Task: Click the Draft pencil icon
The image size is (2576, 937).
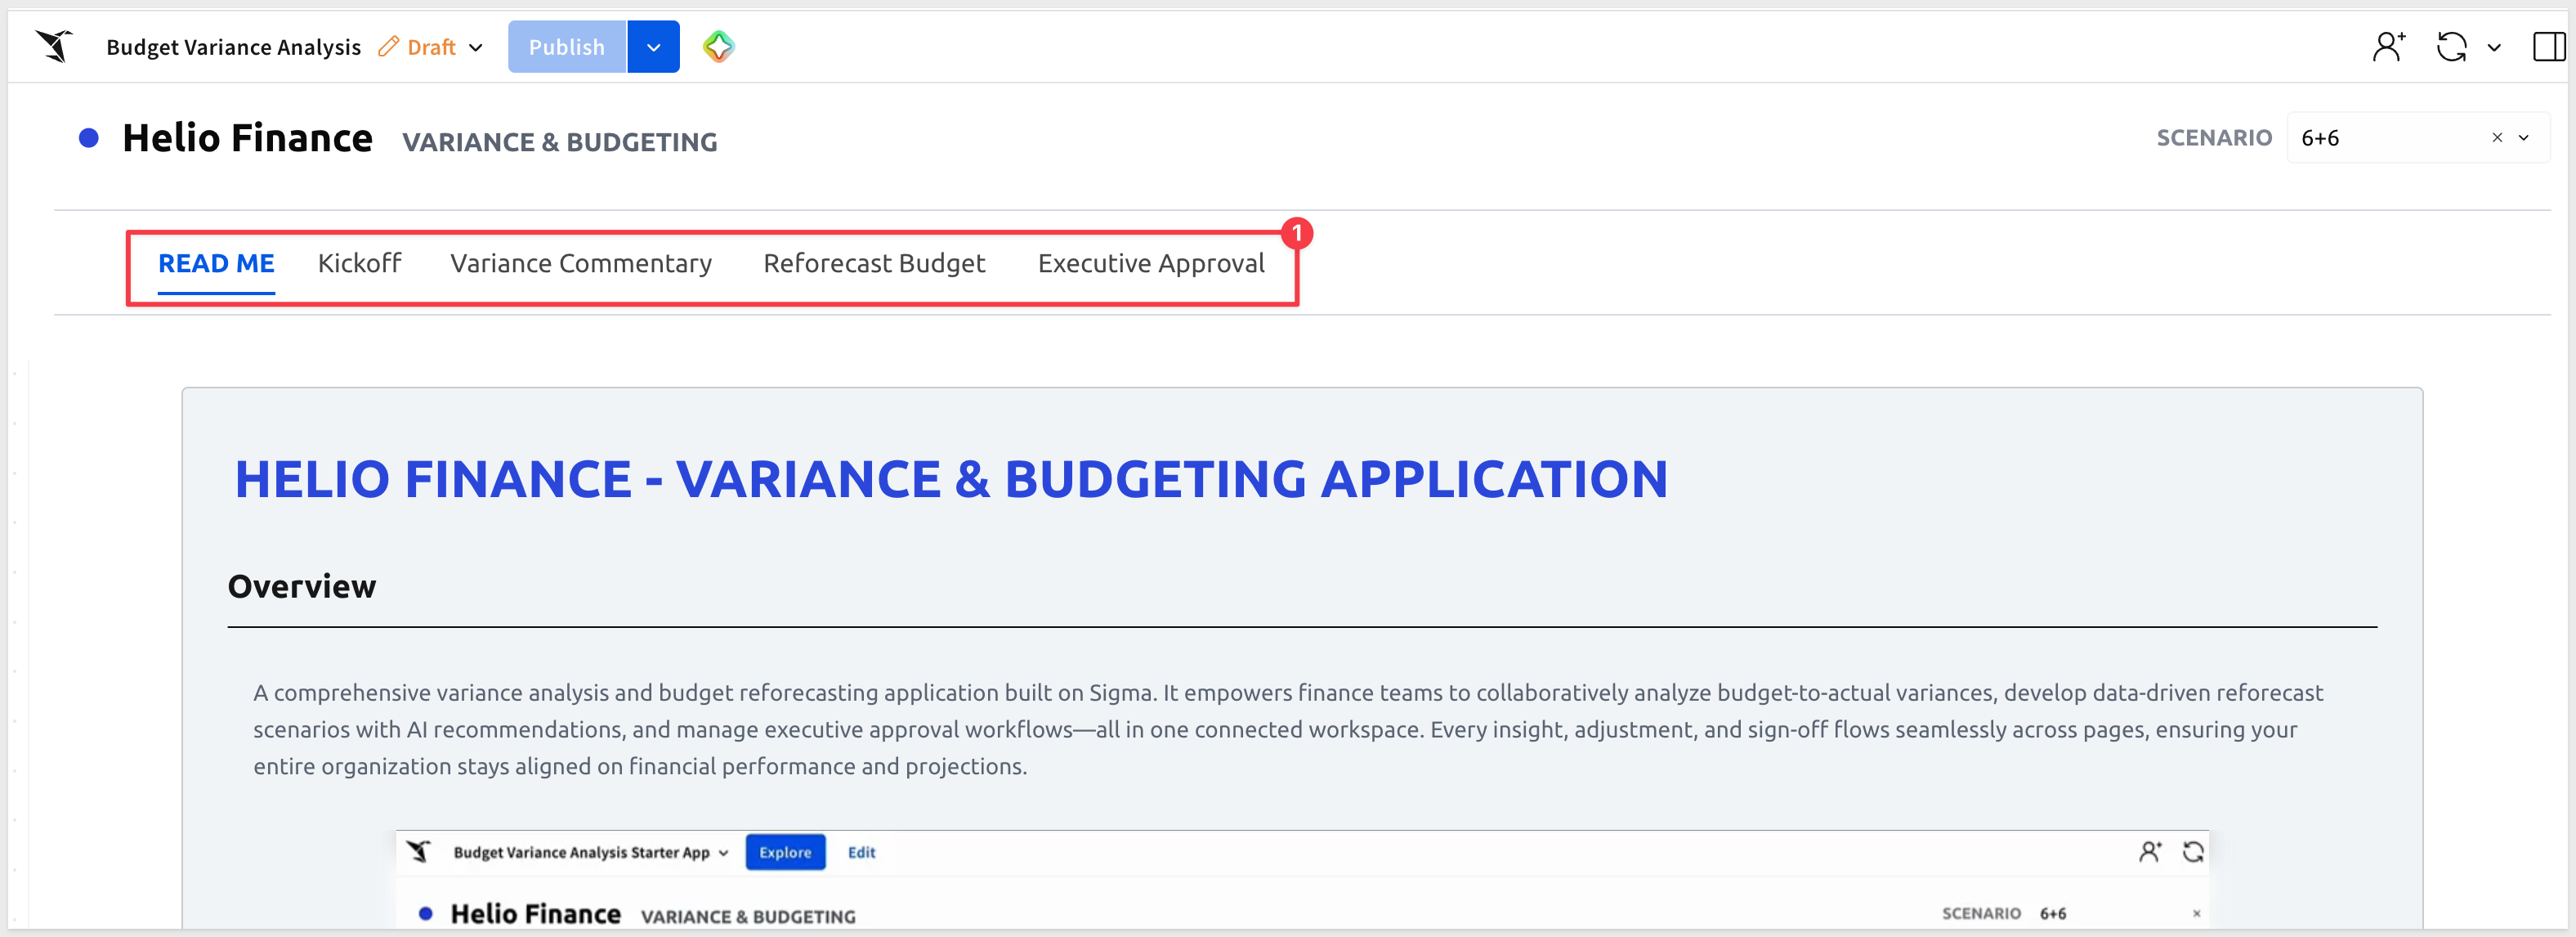Action: [x=388, y=47]
